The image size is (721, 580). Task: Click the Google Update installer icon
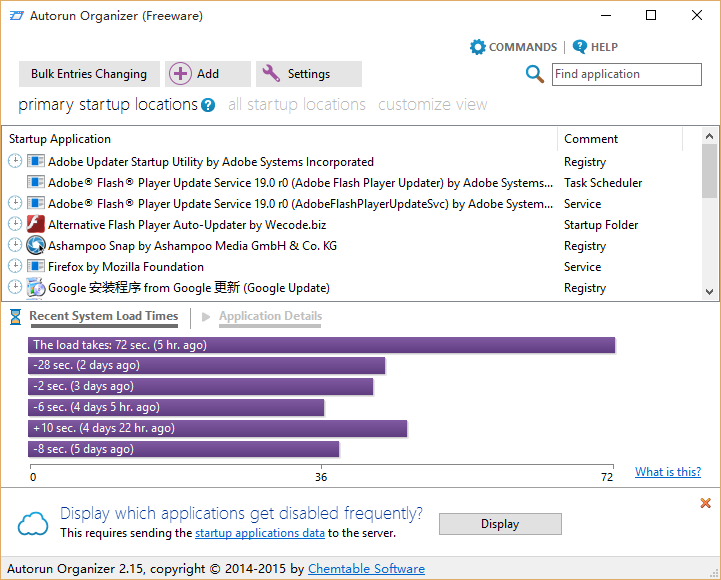pos(36,288)
